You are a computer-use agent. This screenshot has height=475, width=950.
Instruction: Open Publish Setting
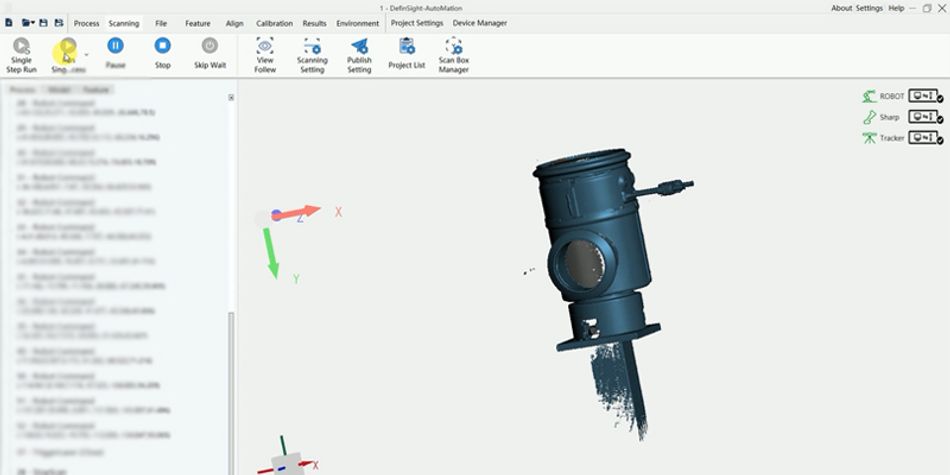pos(359,46)
